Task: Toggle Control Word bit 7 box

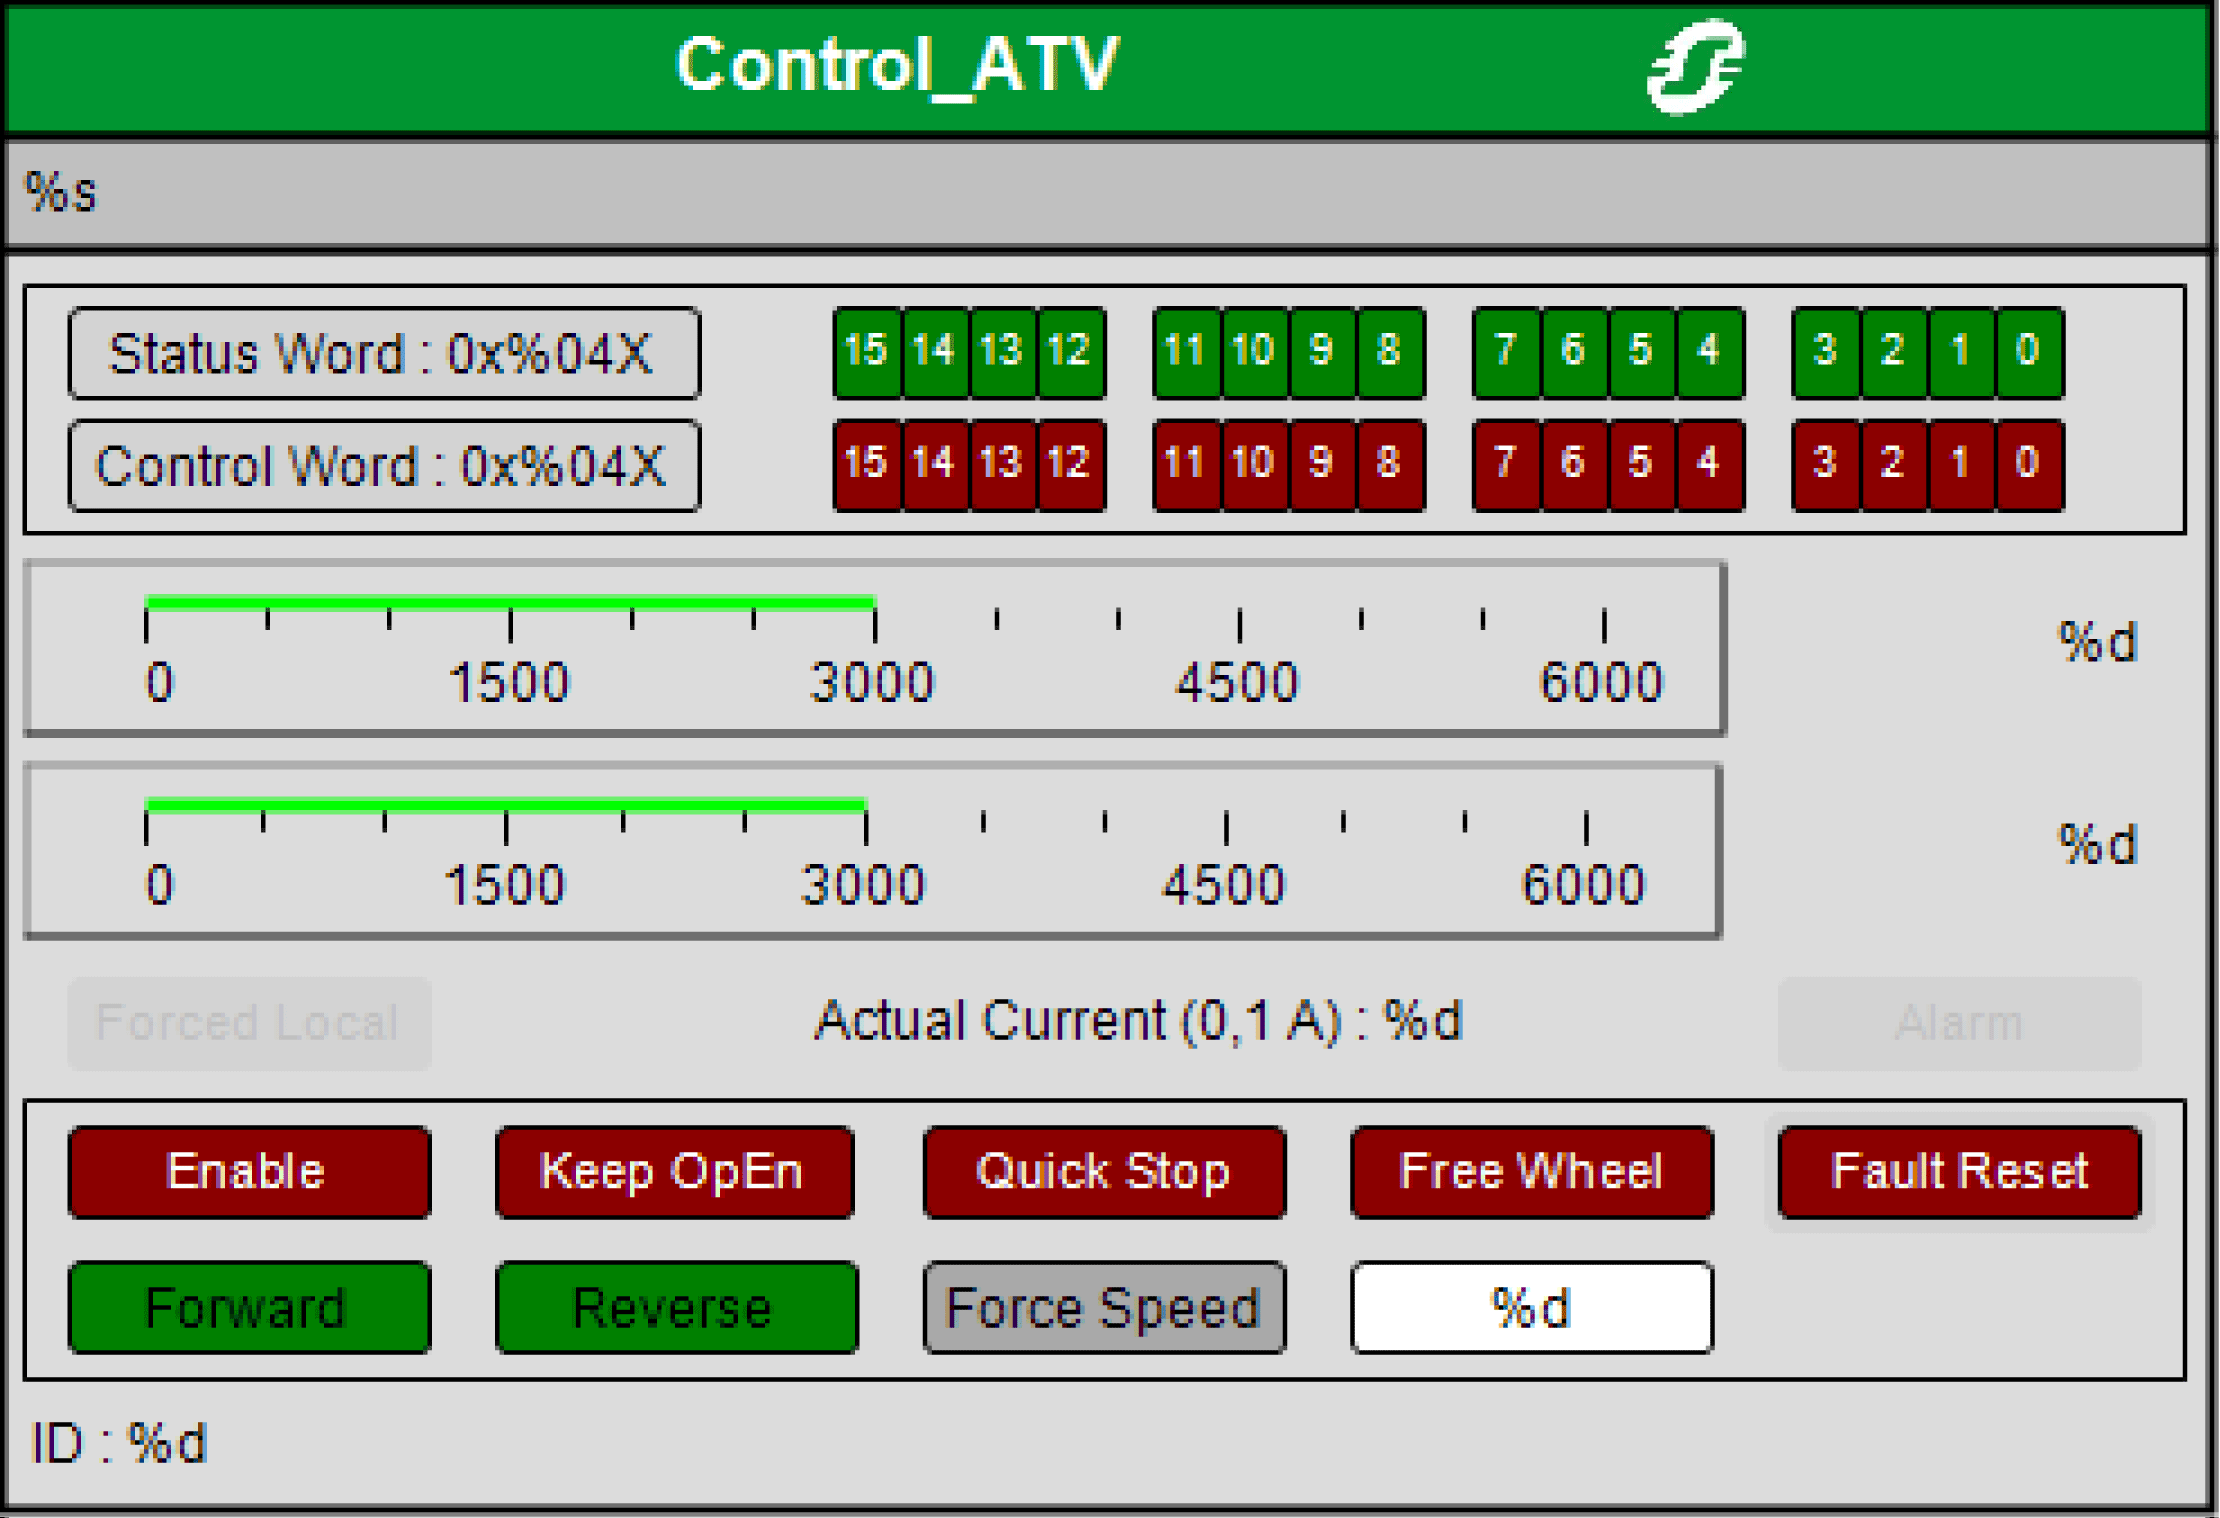Action: 1506,465
